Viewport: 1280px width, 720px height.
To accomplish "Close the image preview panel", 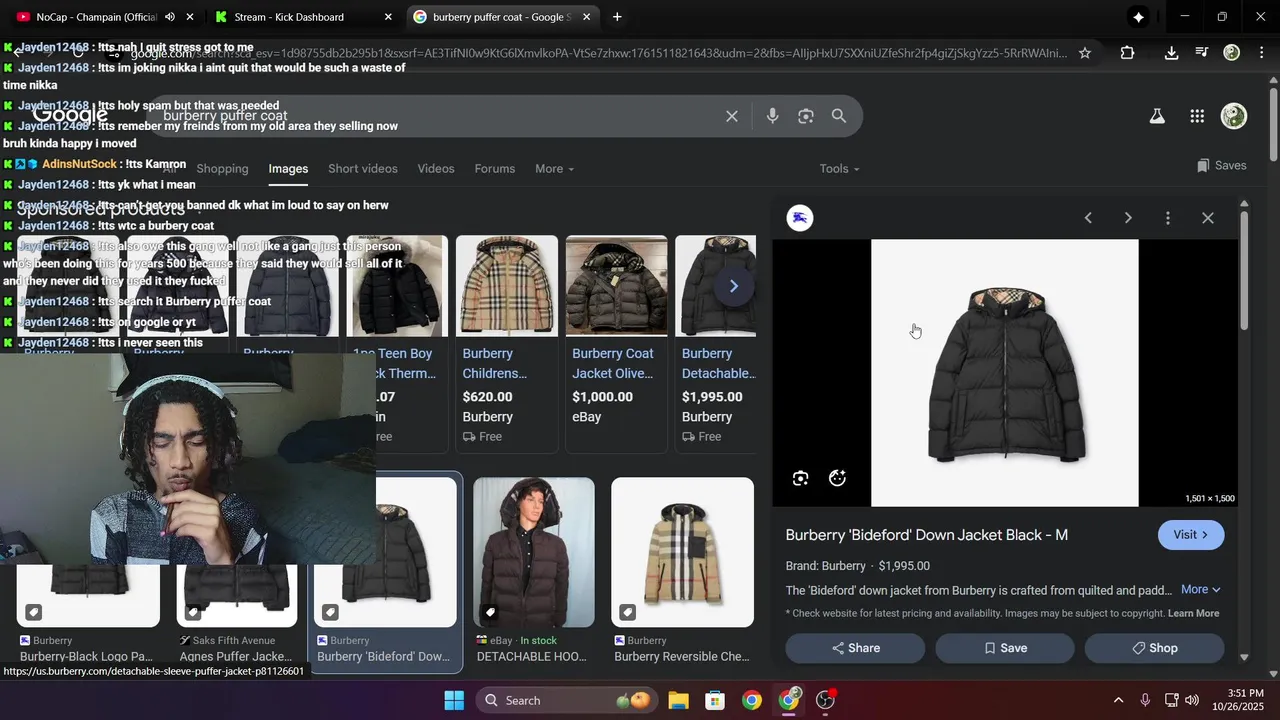I will [1208, 218].
